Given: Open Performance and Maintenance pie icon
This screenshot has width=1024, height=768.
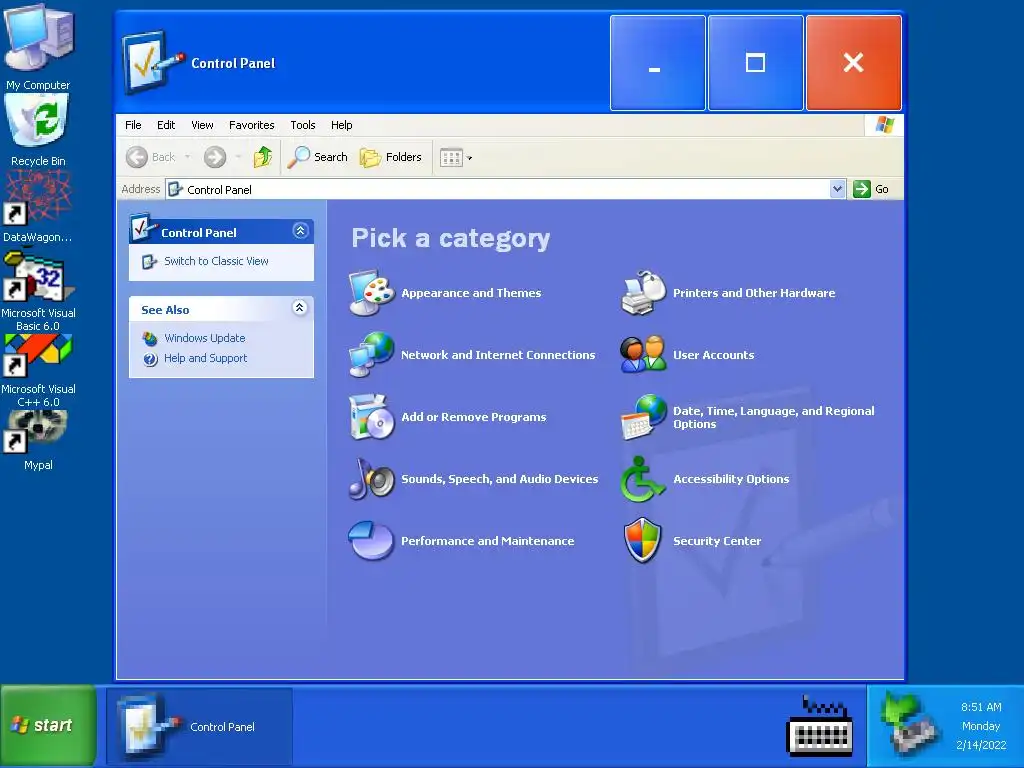Looking at the screenshot, I should pos(372,541).
